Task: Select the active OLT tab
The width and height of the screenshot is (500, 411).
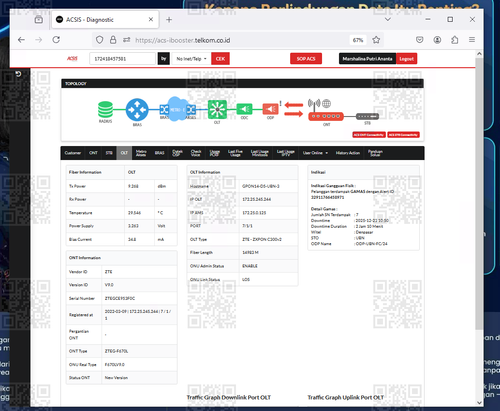Action: (x=124, y=153)
